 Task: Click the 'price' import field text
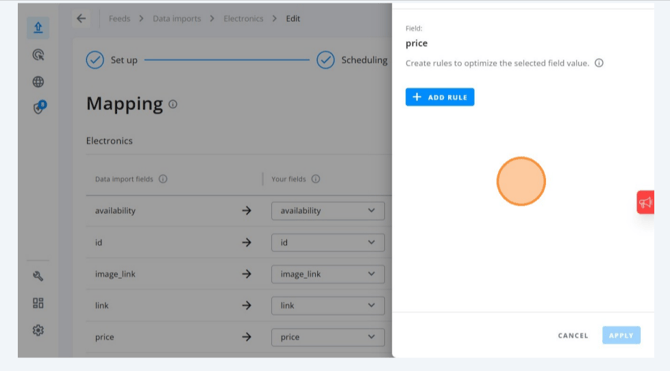105,337
